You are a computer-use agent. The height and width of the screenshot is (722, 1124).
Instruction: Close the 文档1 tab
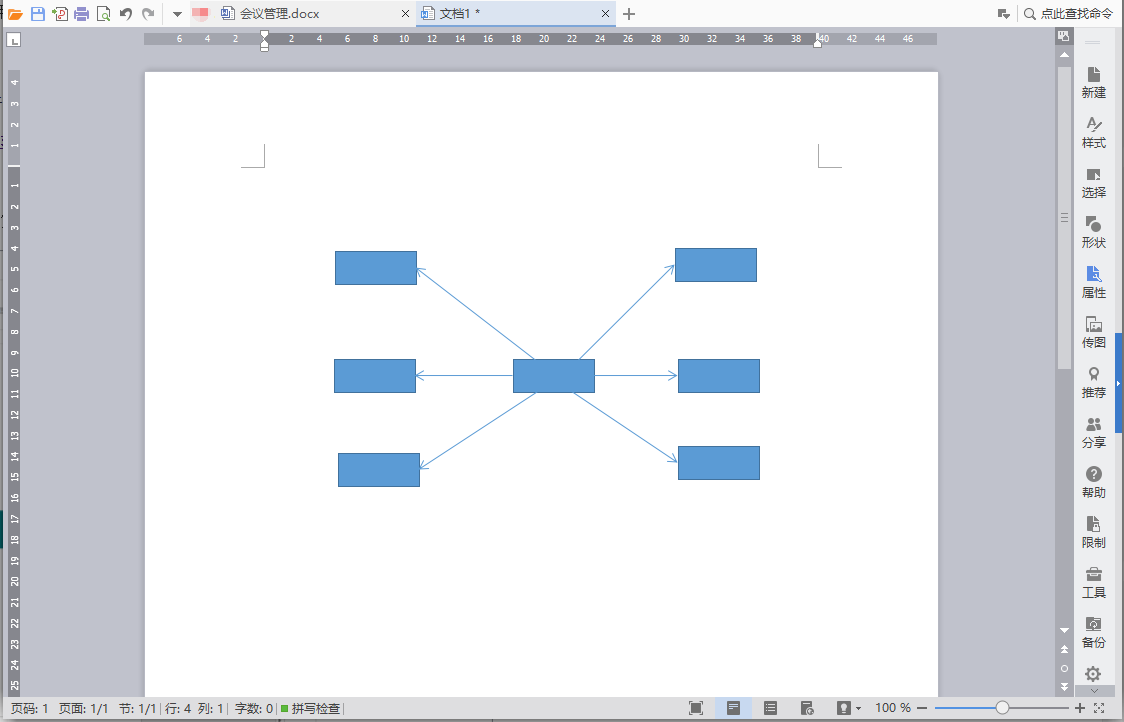[605, 14]
